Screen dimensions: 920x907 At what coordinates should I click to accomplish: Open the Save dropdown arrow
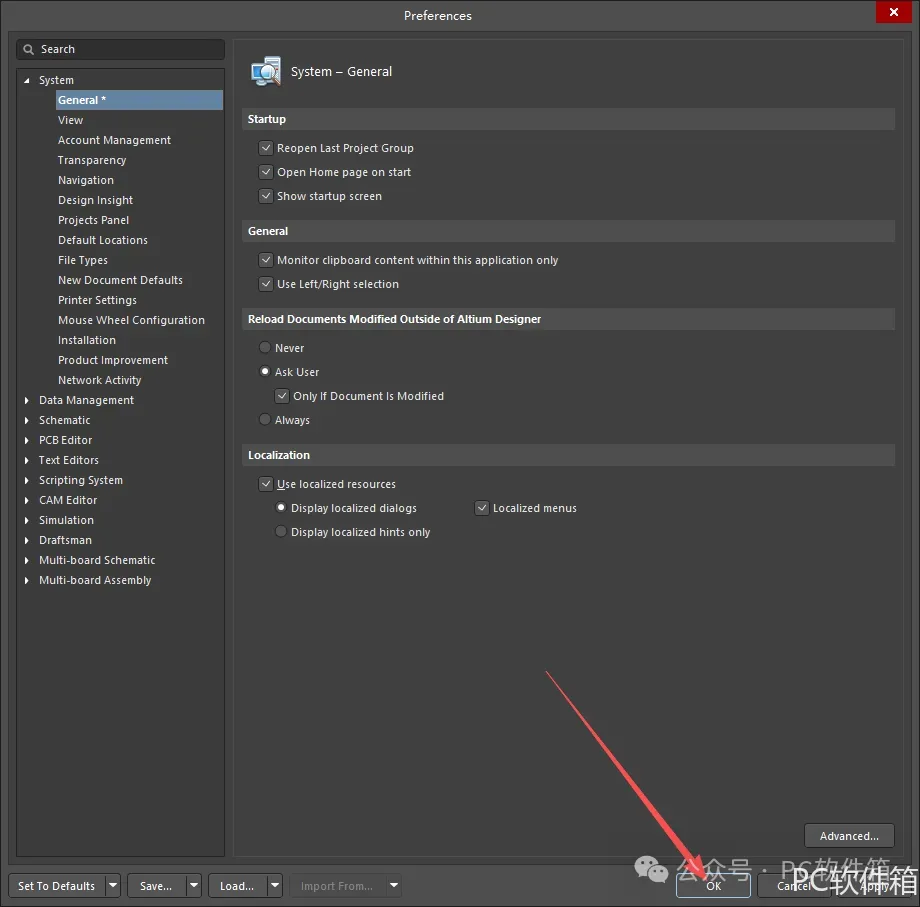(194, 885)
